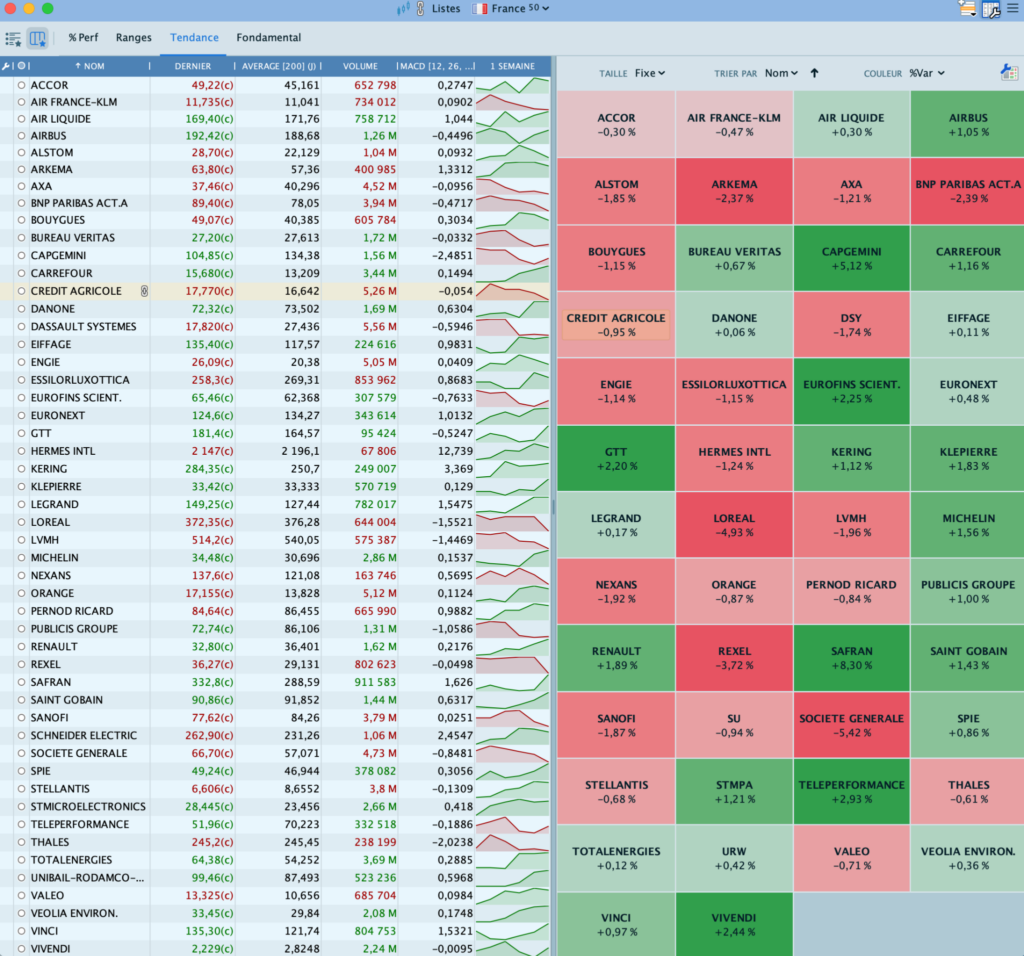Viewport: 1024px width, 956px height.
Task: Select the radio button next to ACCOR
Action: [x=21, y=86]
